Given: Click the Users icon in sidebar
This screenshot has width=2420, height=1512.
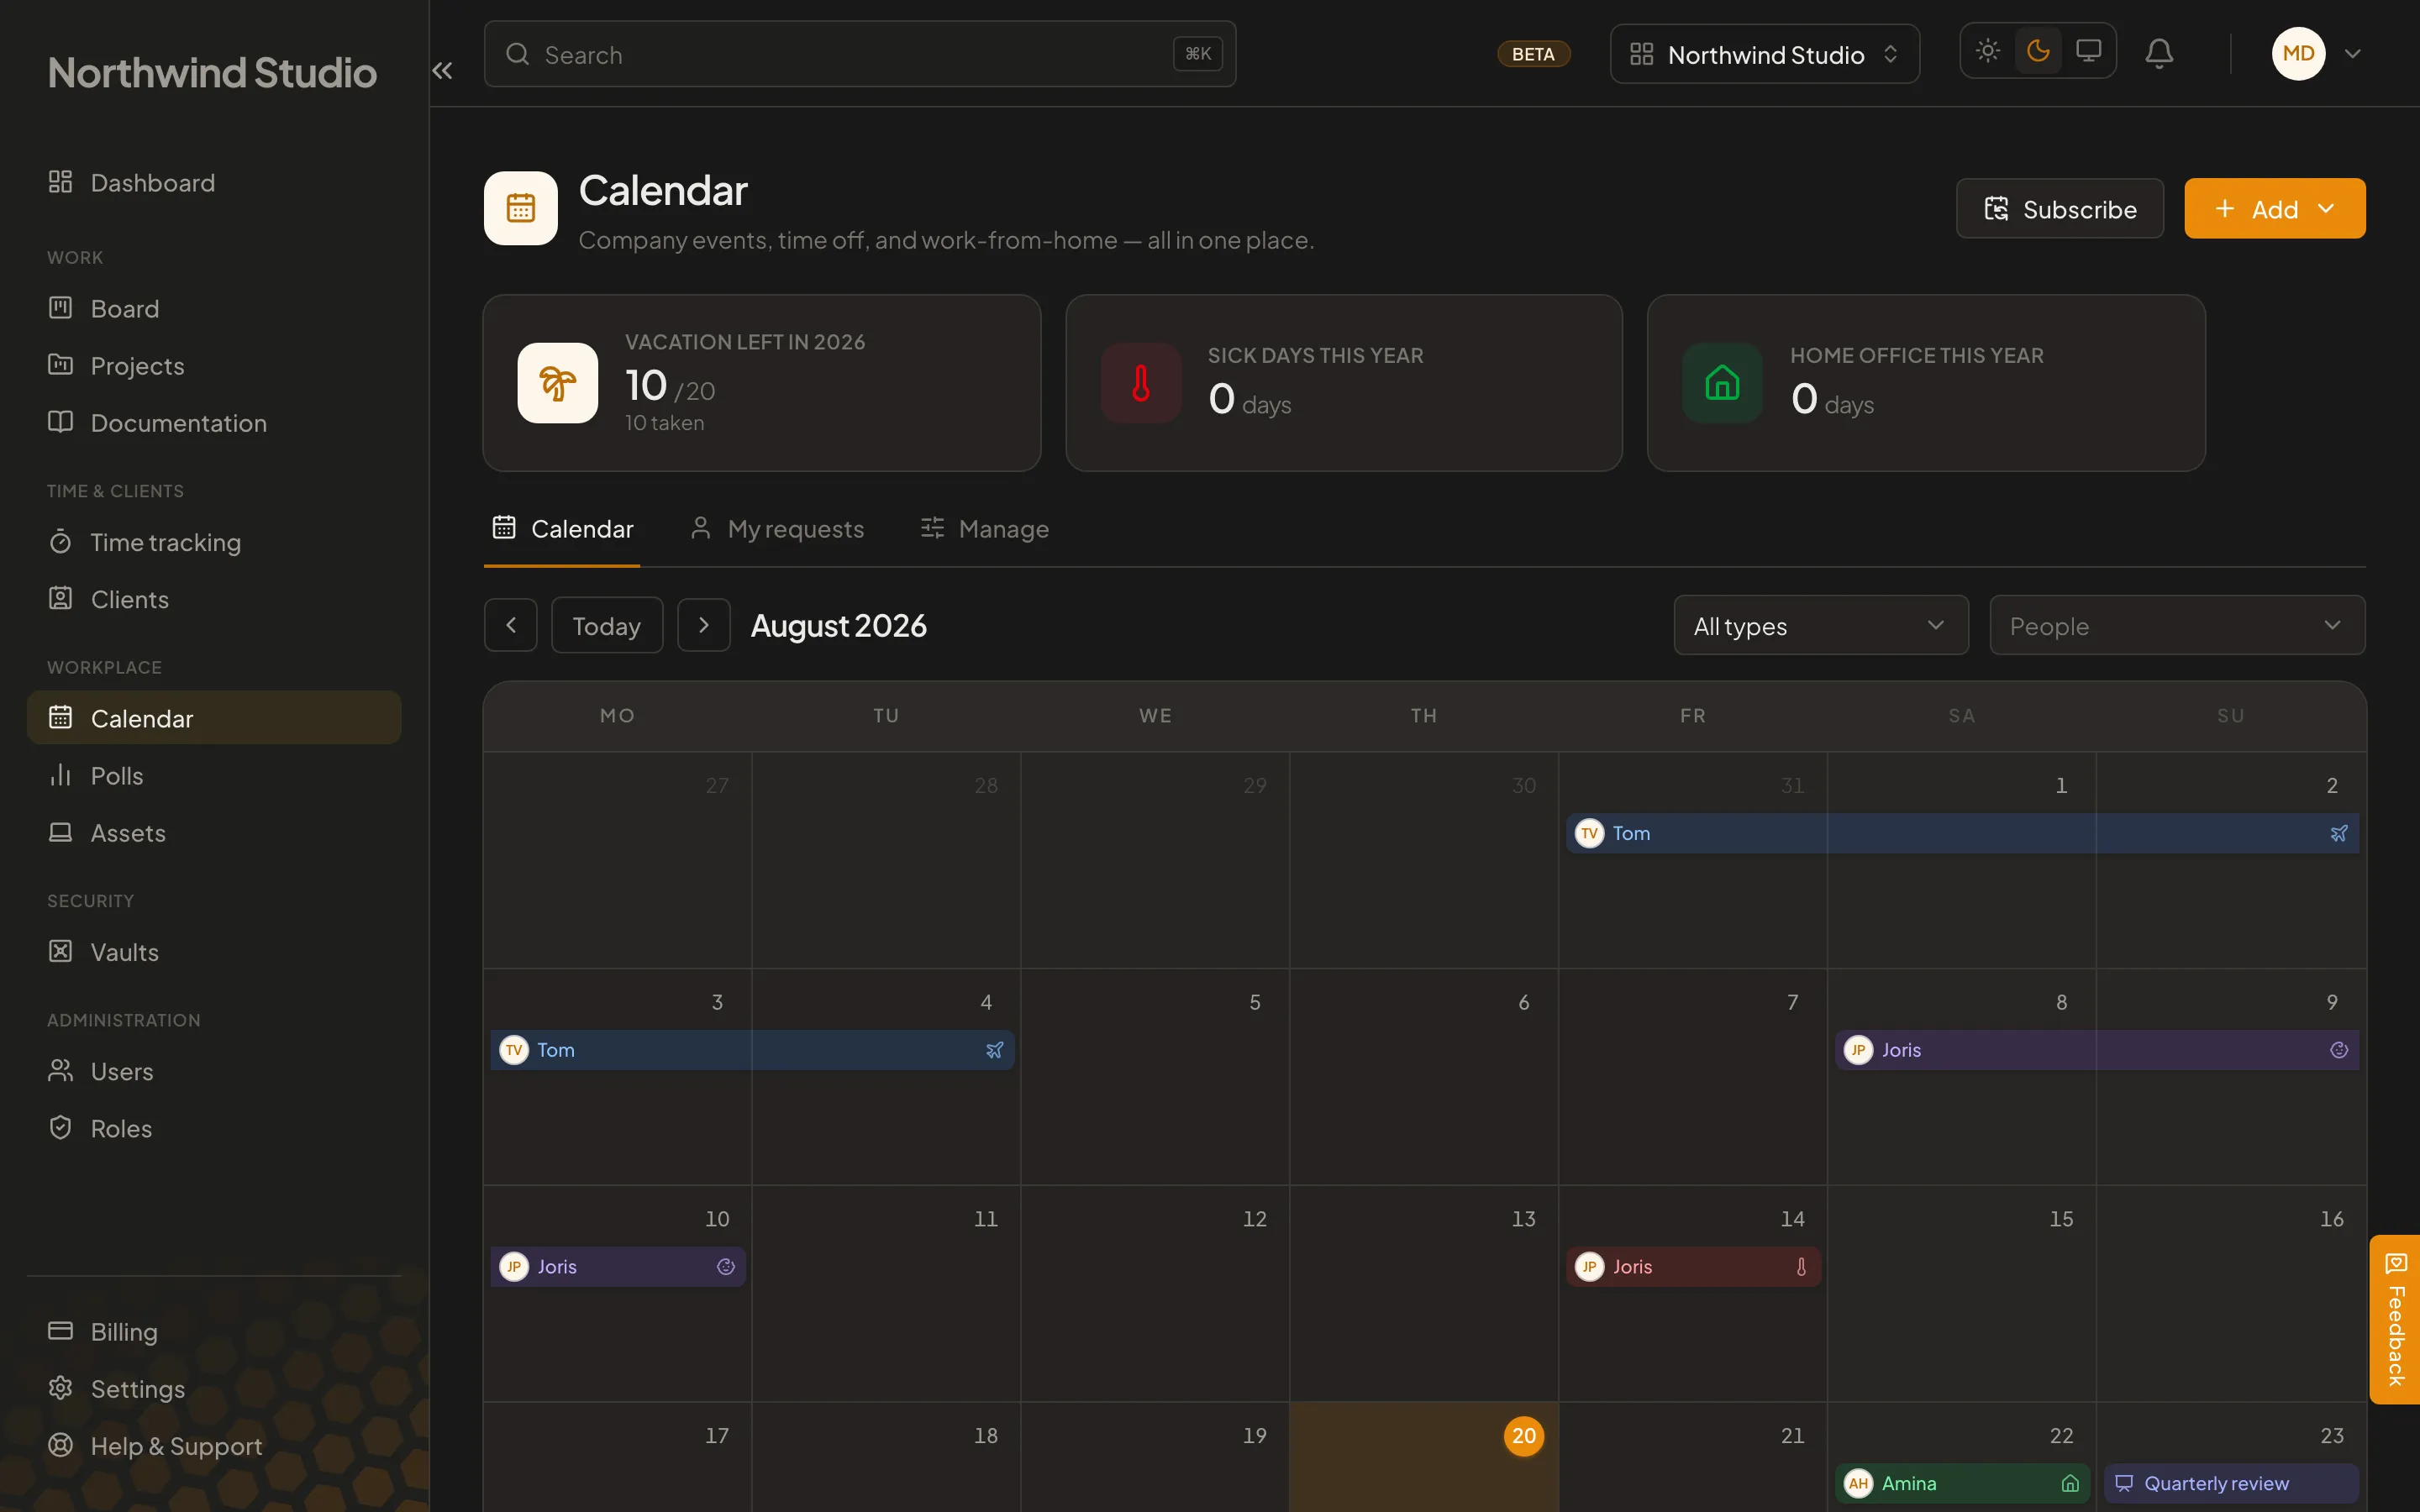Looking at the screenshot, I should pyautogui.click(x=61, y=1070).
